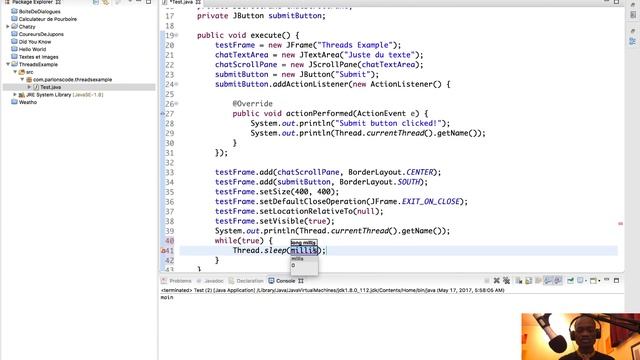
Task: Collapse the ThreadsExample project
Action: [x=7, y=64]
